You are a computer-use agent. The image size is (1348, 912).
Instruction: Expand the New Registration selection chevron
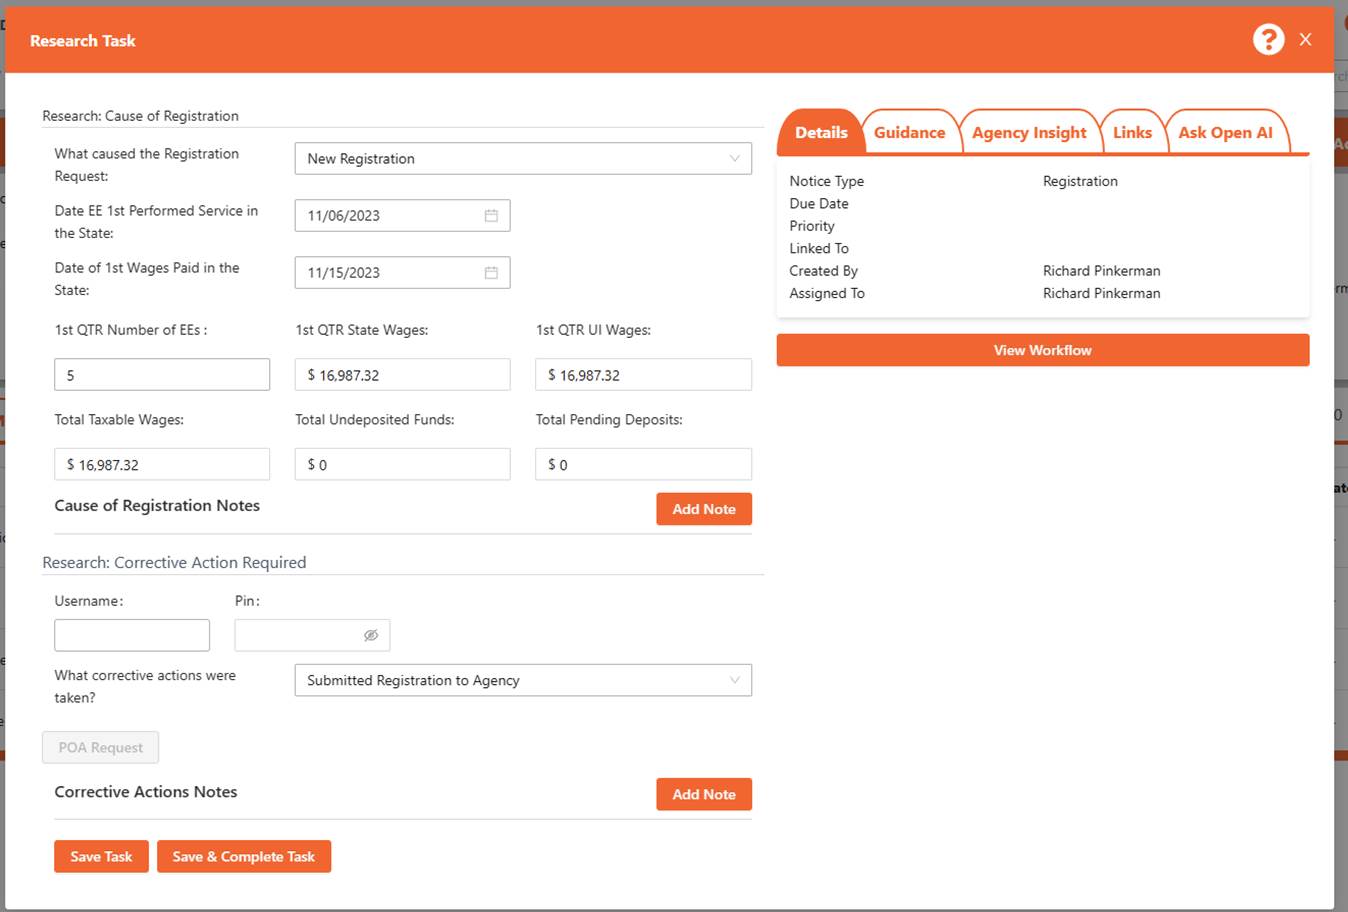tap(734, 158)
